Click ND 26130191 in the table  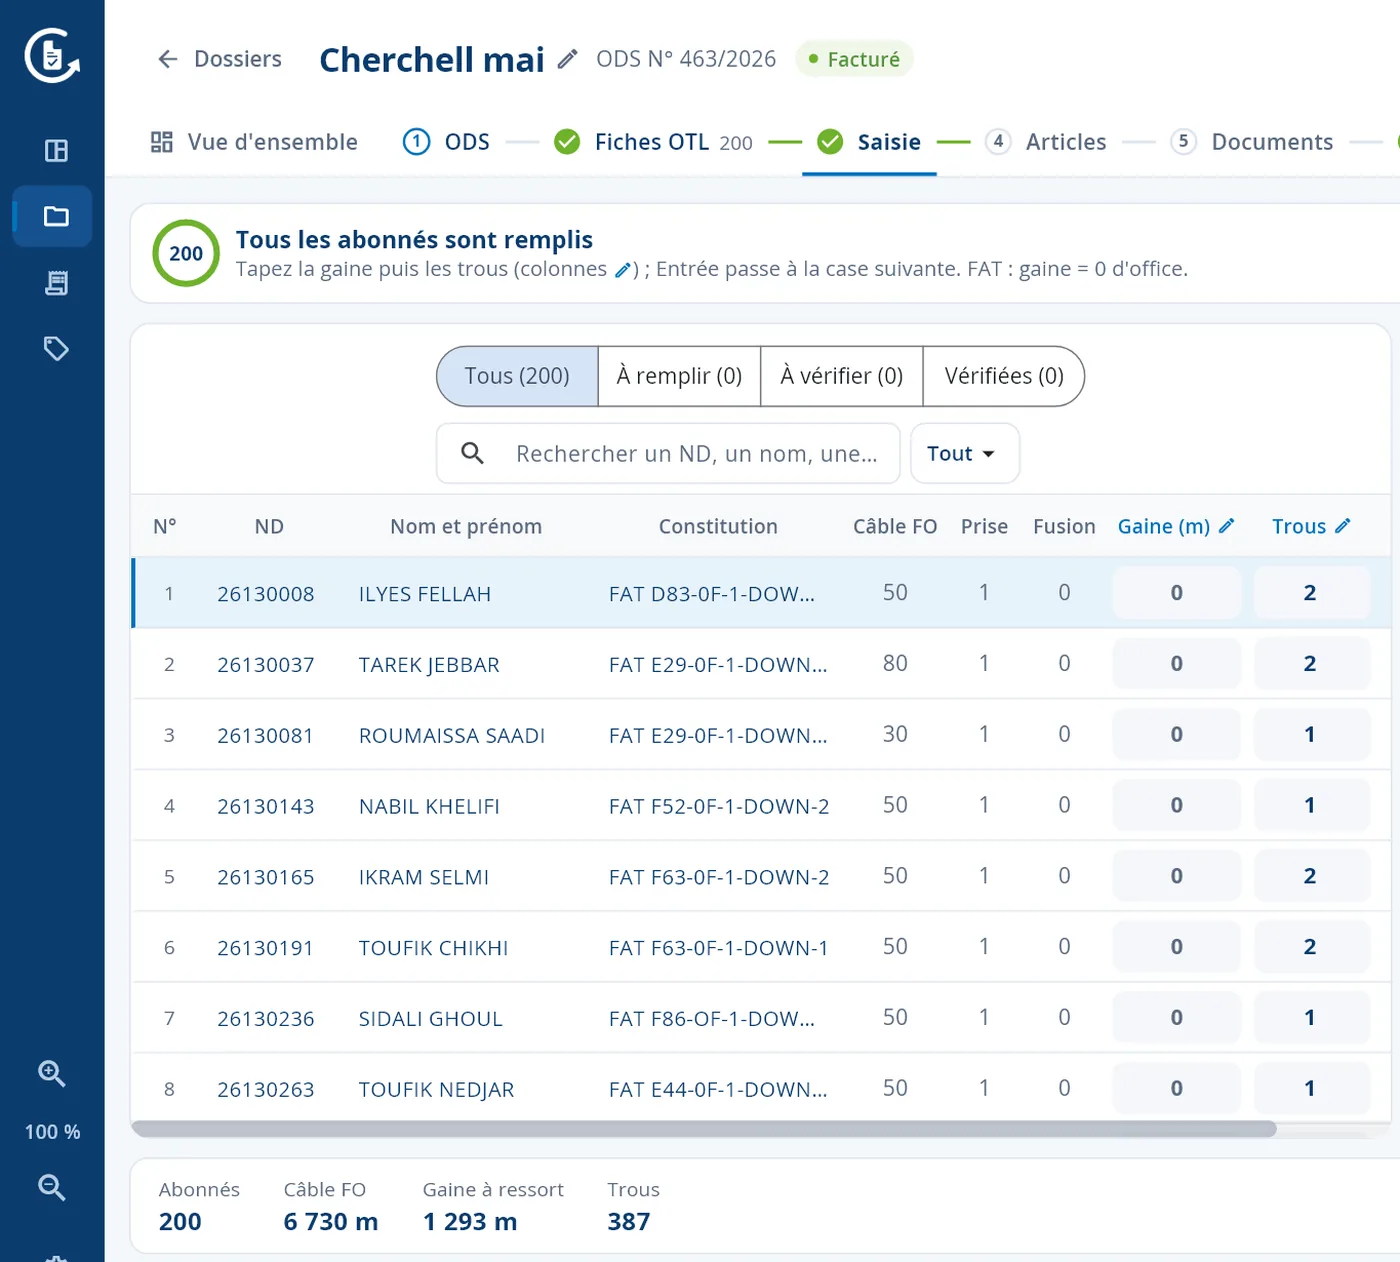(x=265, y=948)
